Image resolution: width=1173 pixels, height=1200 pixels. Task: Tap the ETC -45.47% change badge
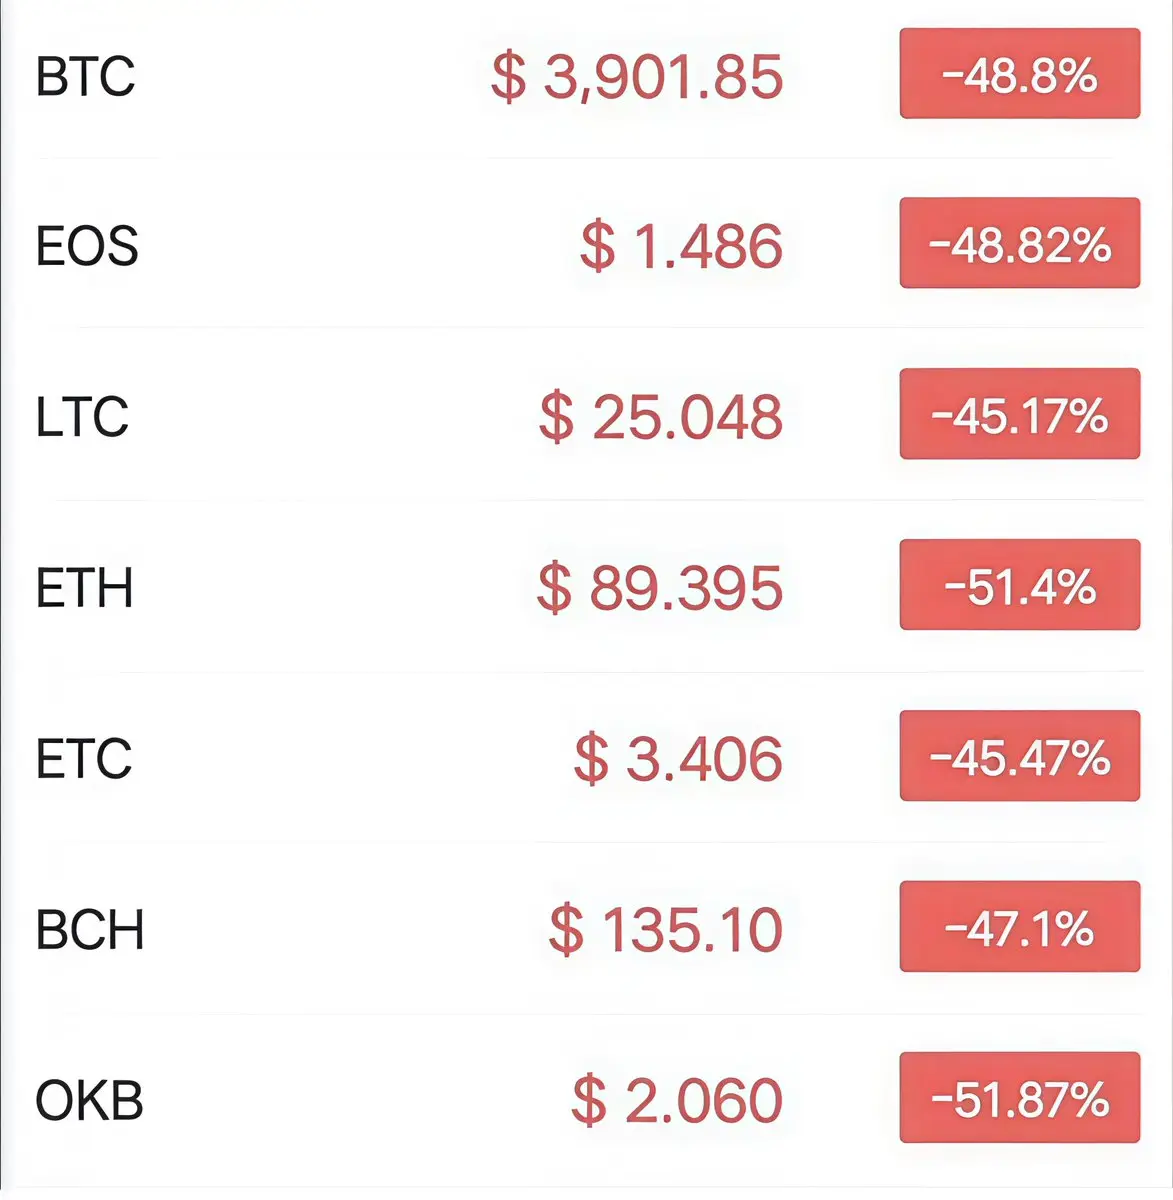pos(1019,756)
